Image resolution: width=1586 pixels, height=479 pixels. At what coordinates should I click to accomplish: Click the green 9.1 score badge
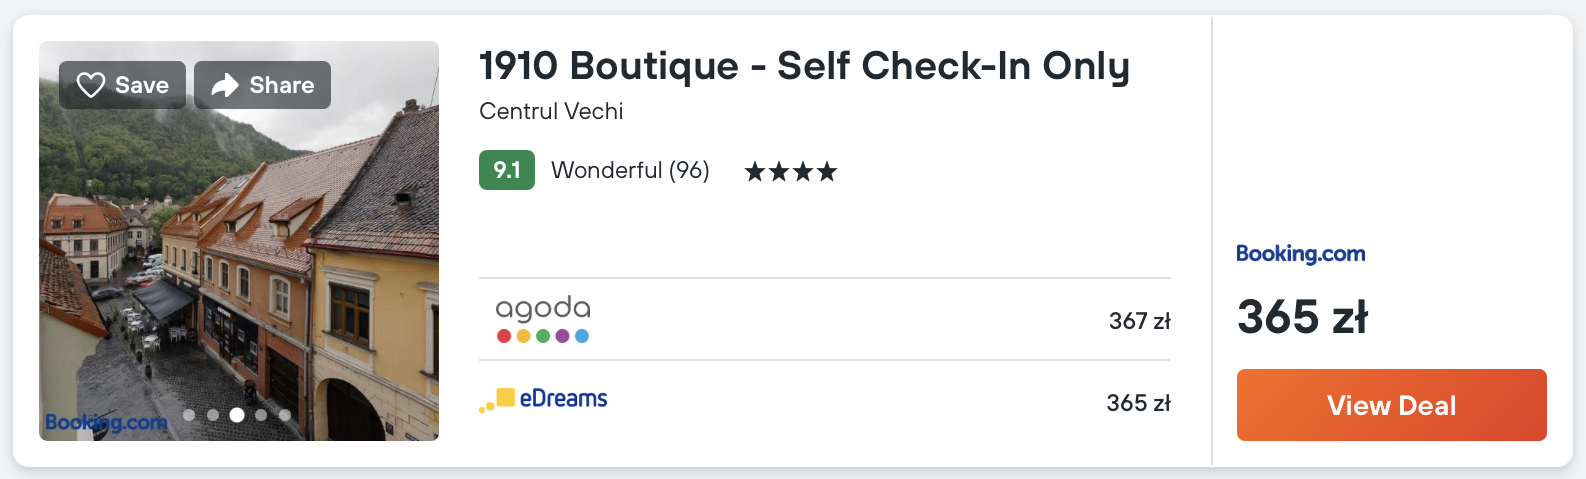pyautogui.click(x=506, y=170)
